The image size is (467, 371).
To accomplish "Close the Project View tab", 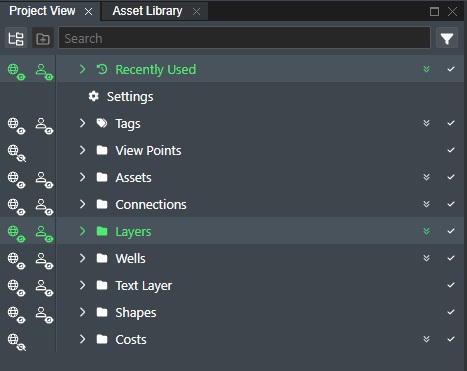I will pos(88,12).
